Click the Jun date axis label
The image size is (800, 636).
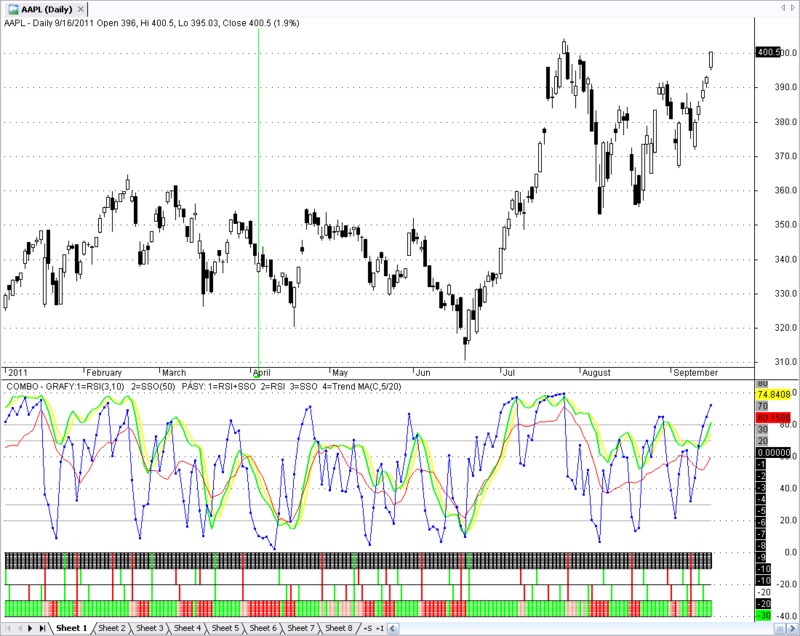pos(423,372)
